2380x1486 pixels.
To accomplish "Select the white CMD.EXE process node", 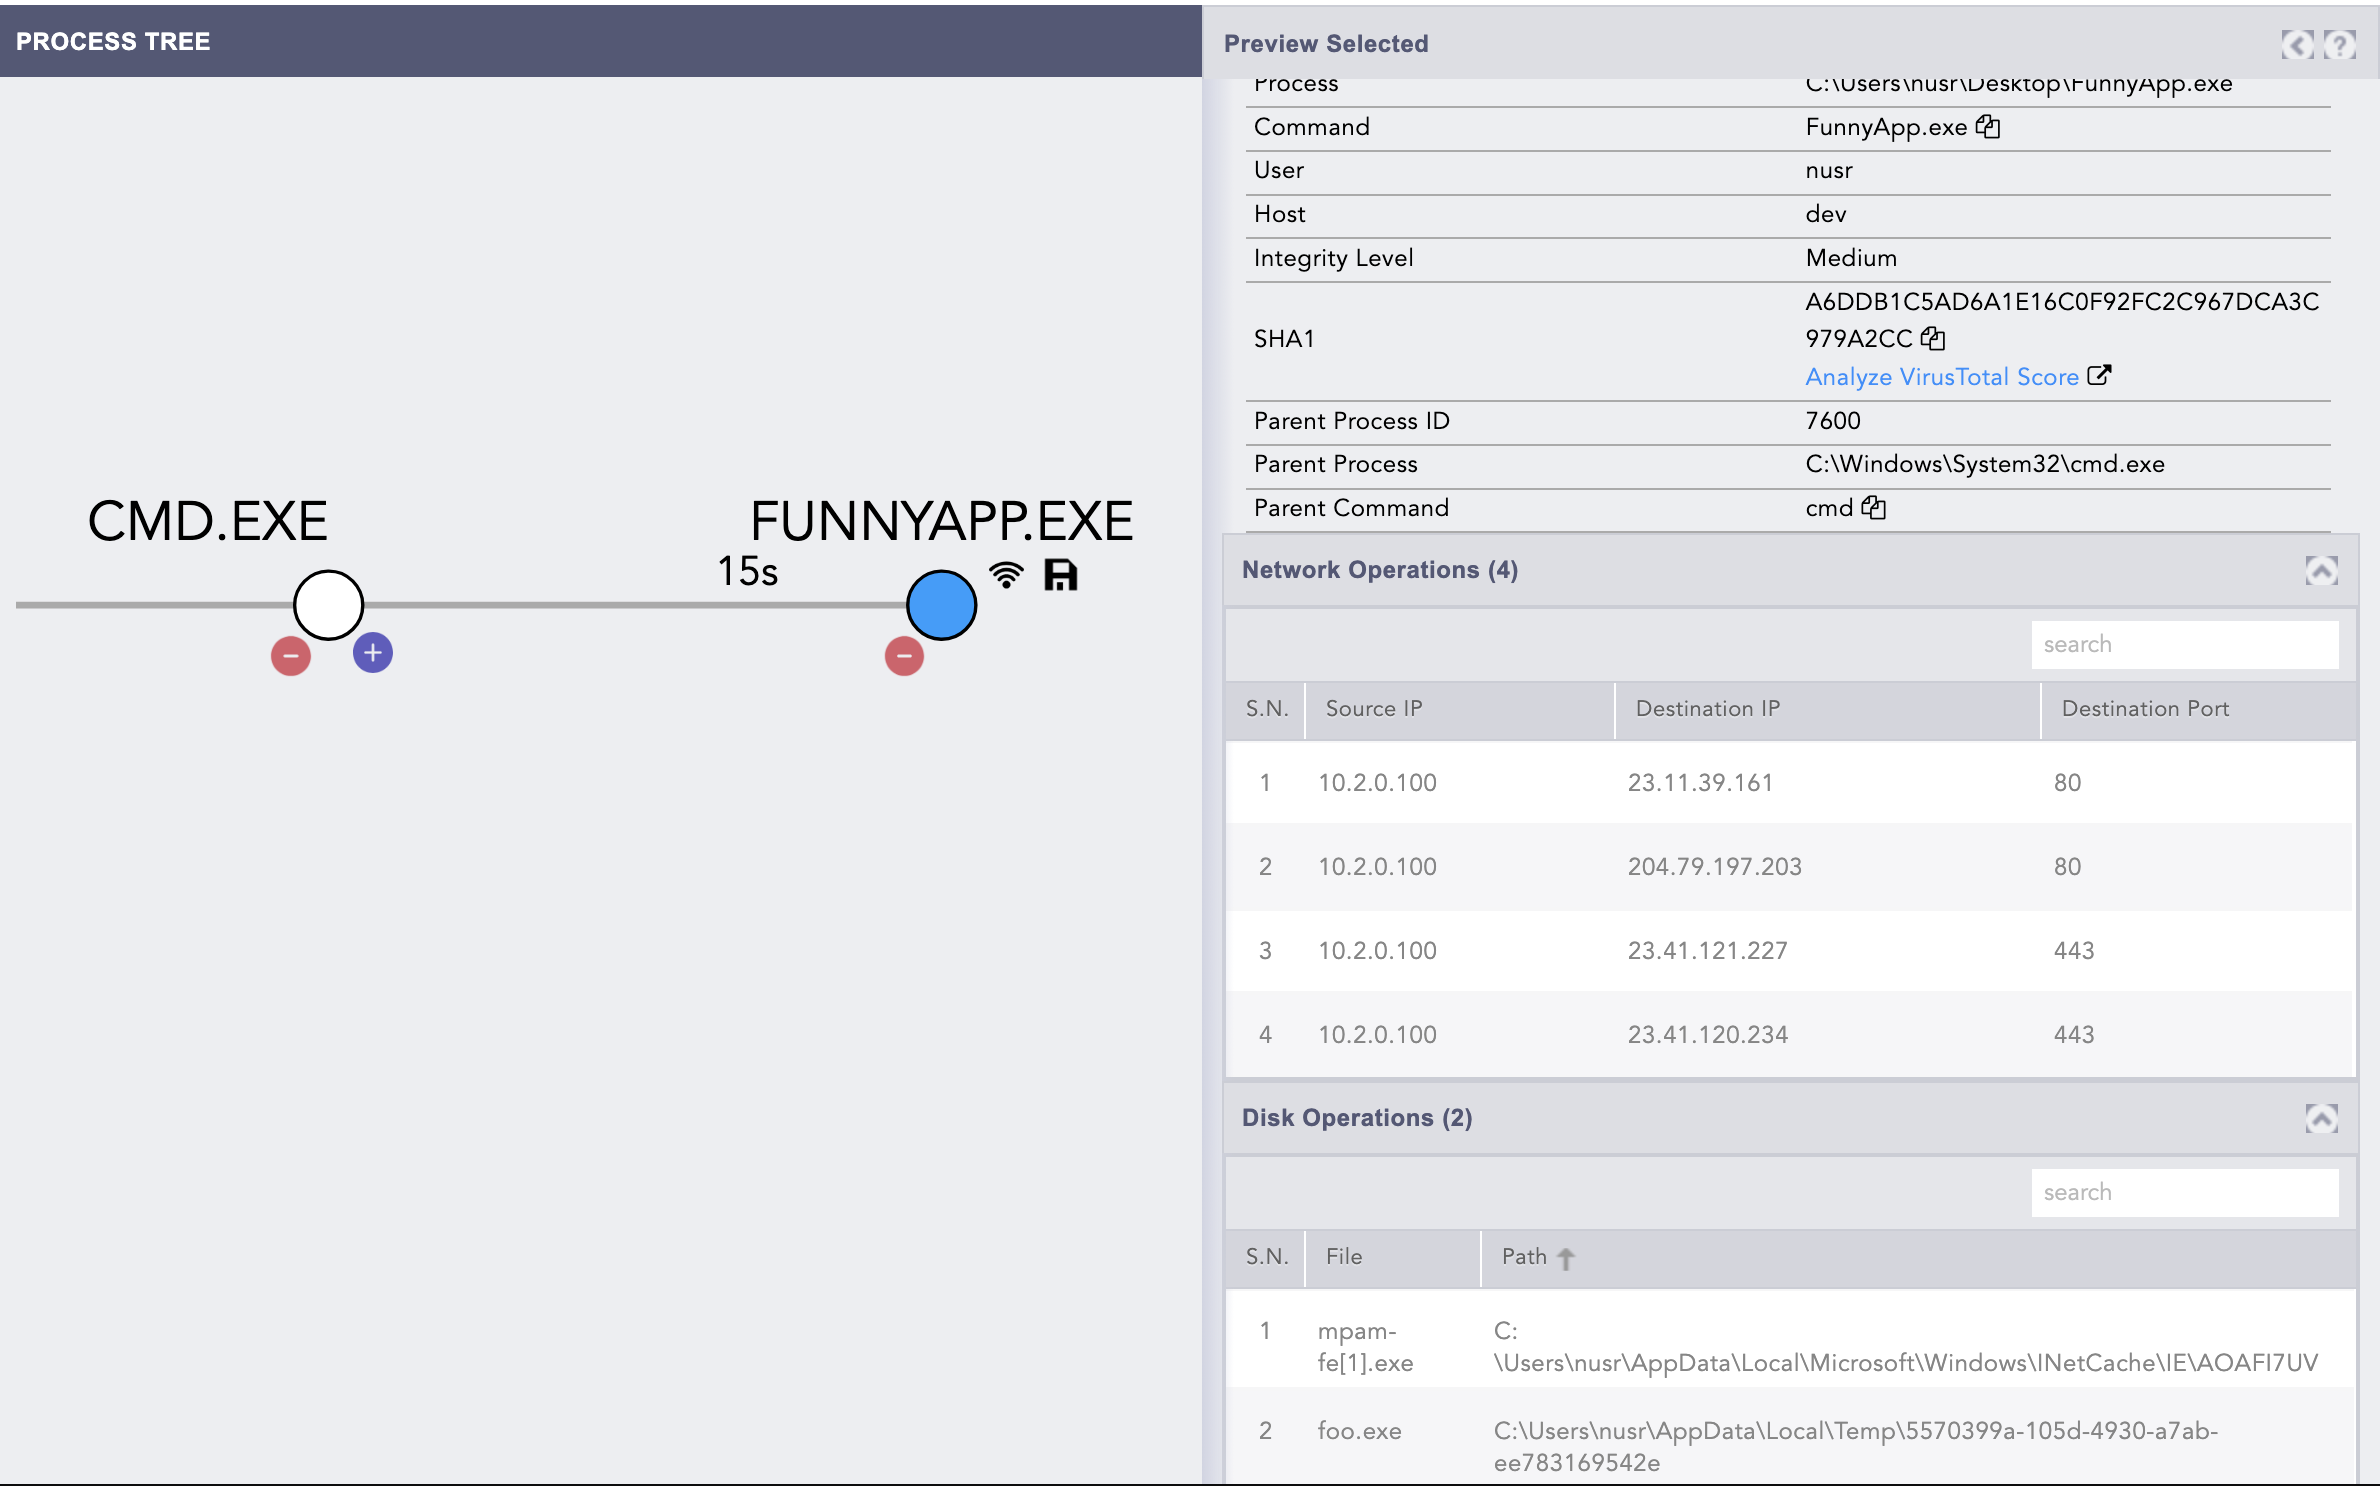I will tap(328, 605).
